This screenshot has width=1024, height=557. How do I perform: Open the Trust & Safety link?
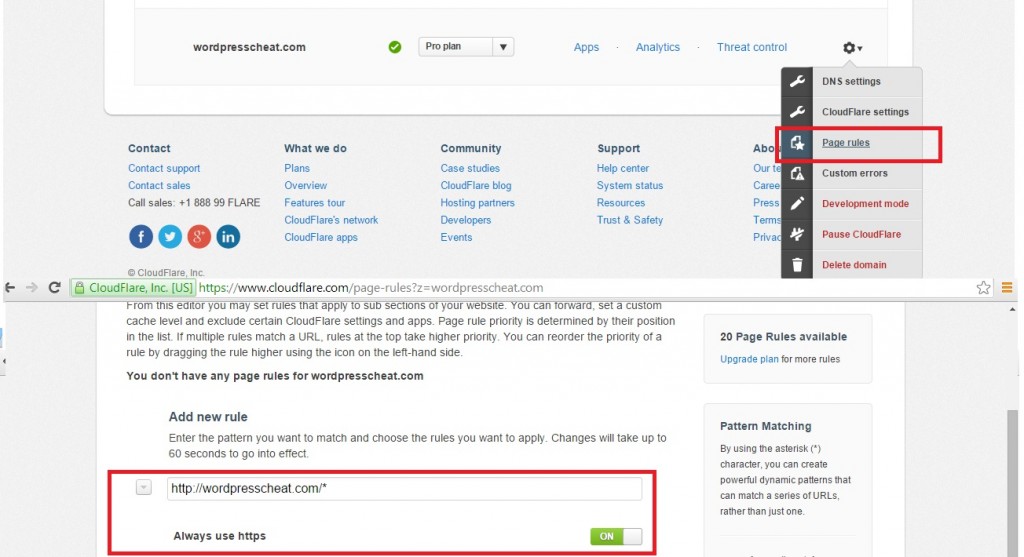coord(630,220)
